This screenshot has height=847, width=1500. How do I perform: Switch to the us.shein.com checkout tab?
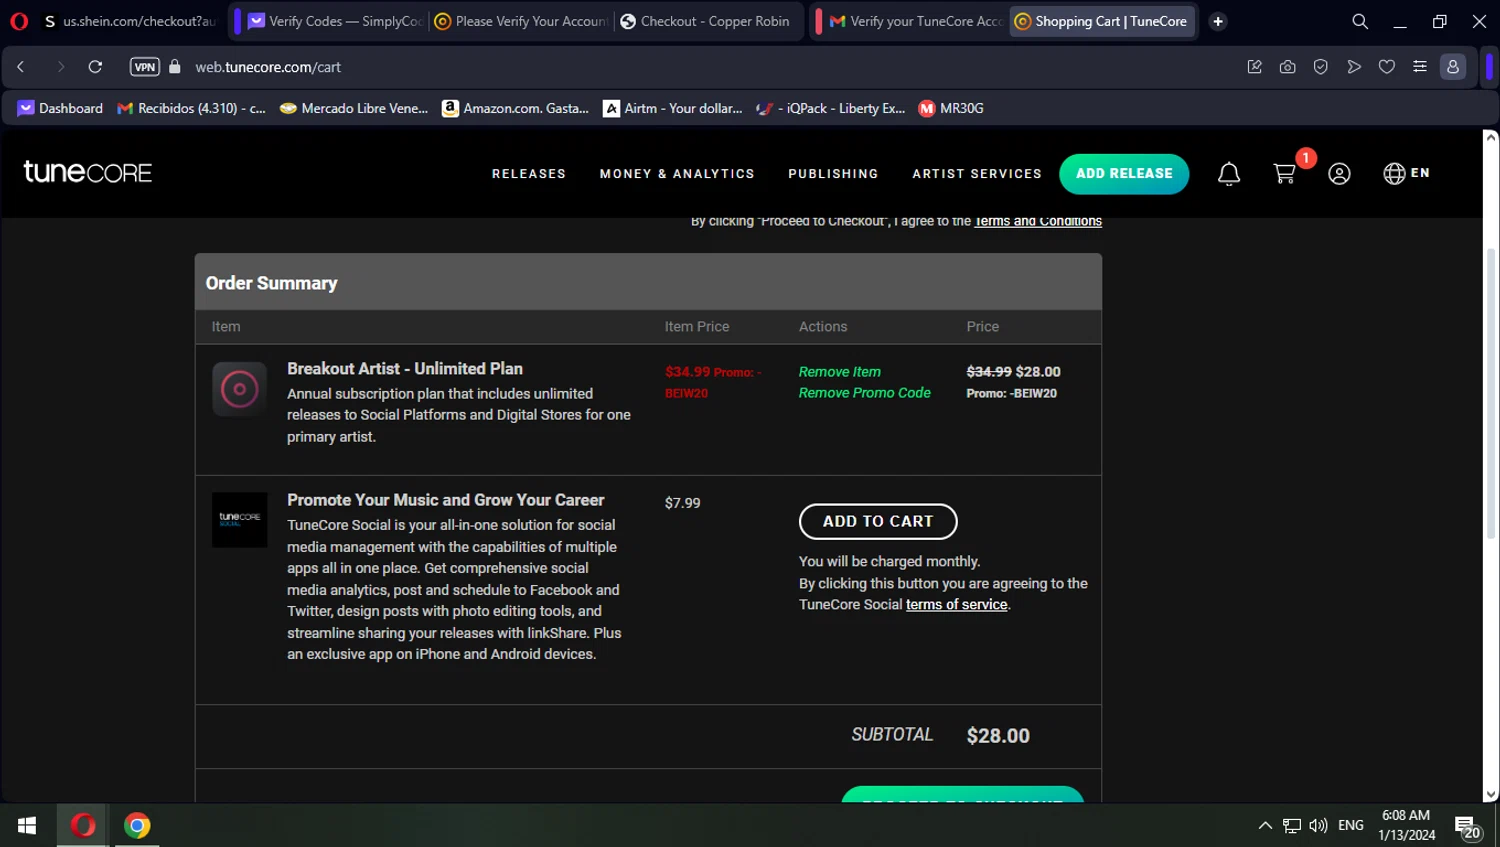pos(130,21)
